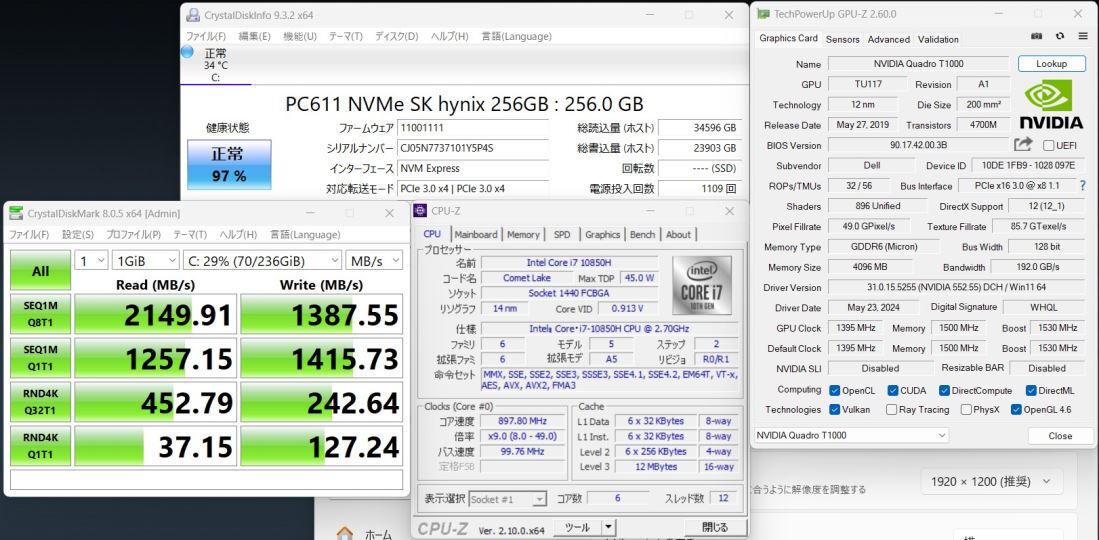Run the RND4K Q1T1 test button
The image size is (1099, 540).
pos(41,445)
